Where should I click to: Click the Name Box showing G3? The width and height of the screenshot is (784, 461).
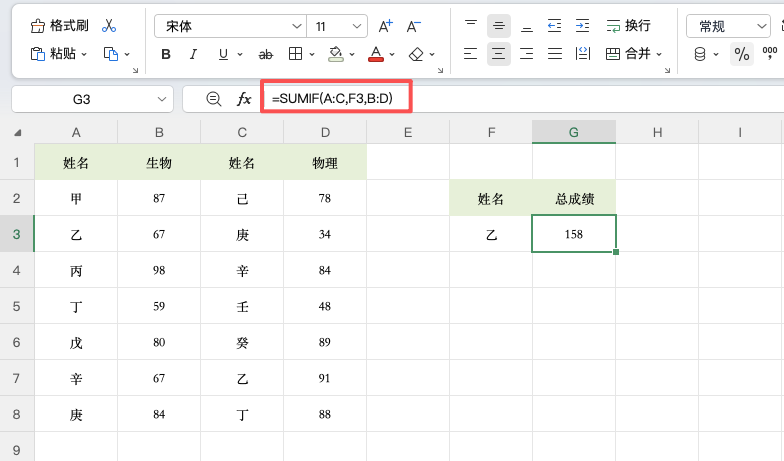82,99
